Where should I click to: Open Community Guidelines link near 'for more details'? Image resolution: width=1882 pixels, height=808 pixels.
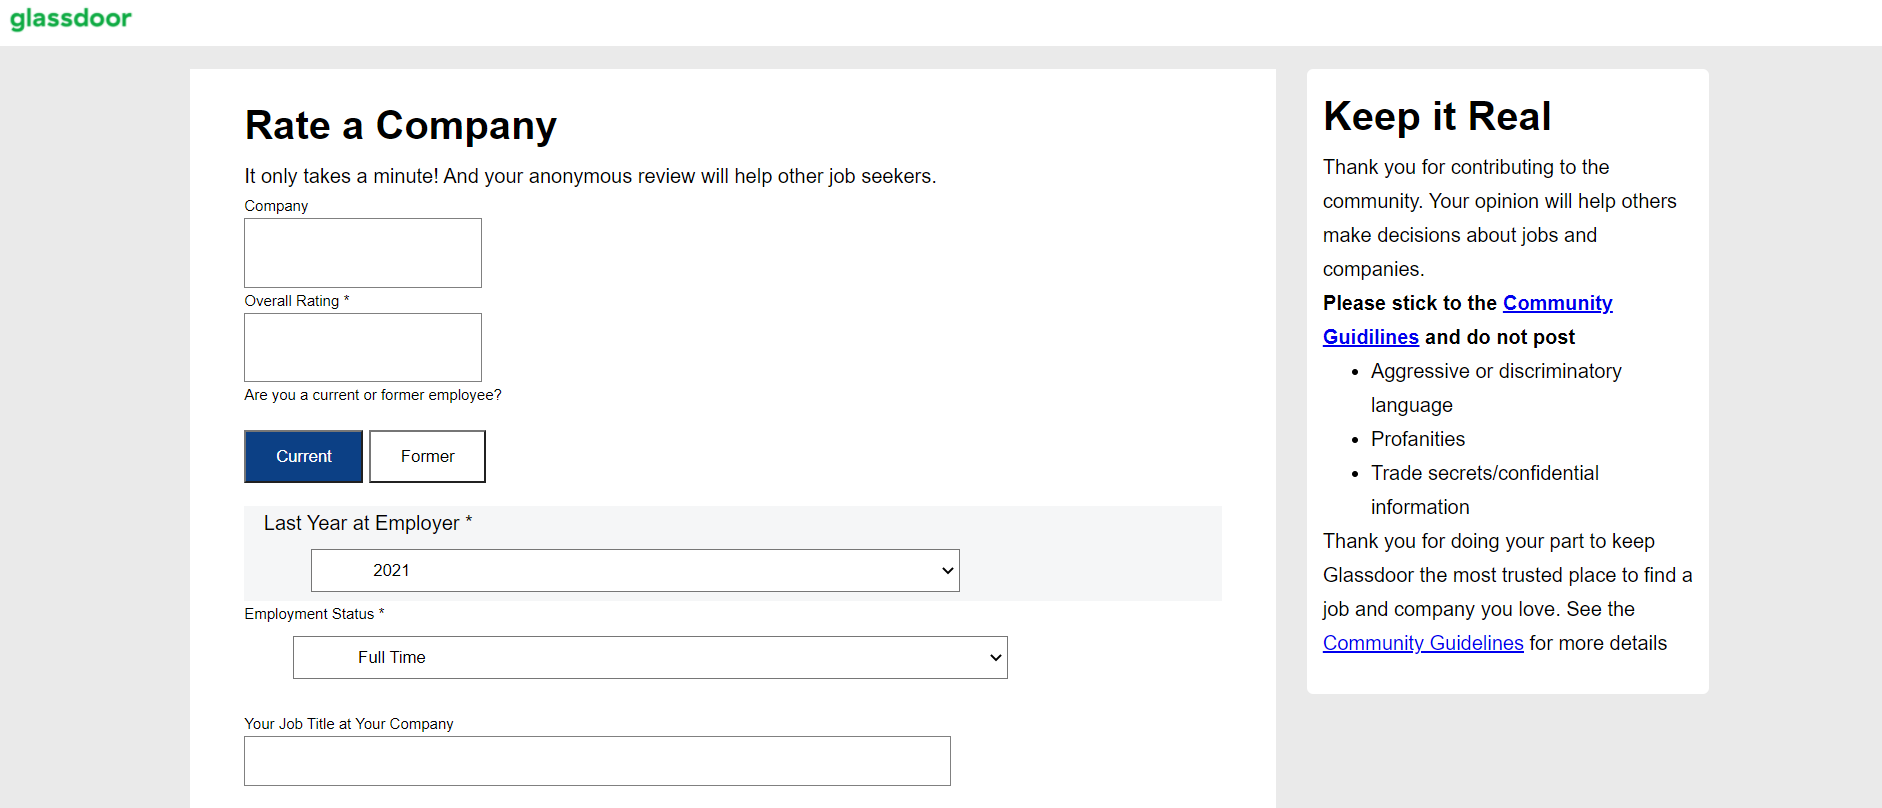click(x=1423, y=643)
